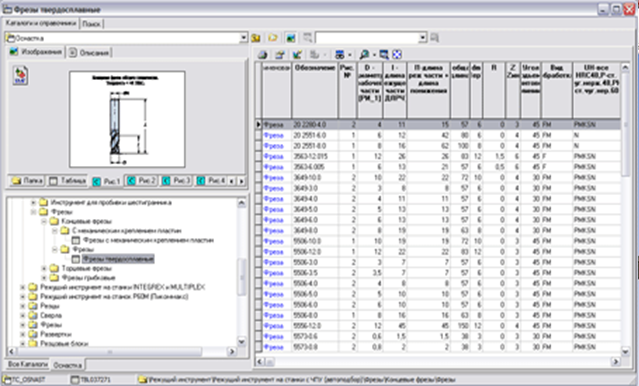Expand the Фрезы грибковые node

[44, 278]
